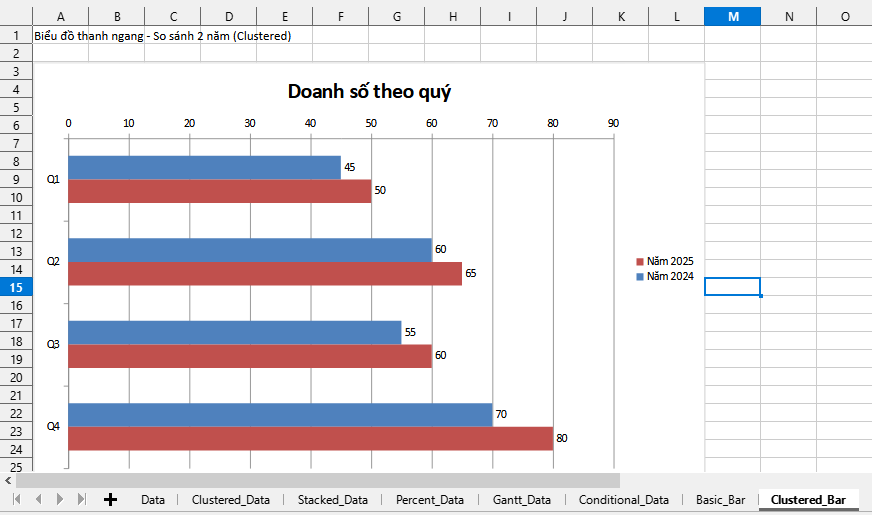Select row 1 header
Screen dimensions: 872x515
click(16, 36)
